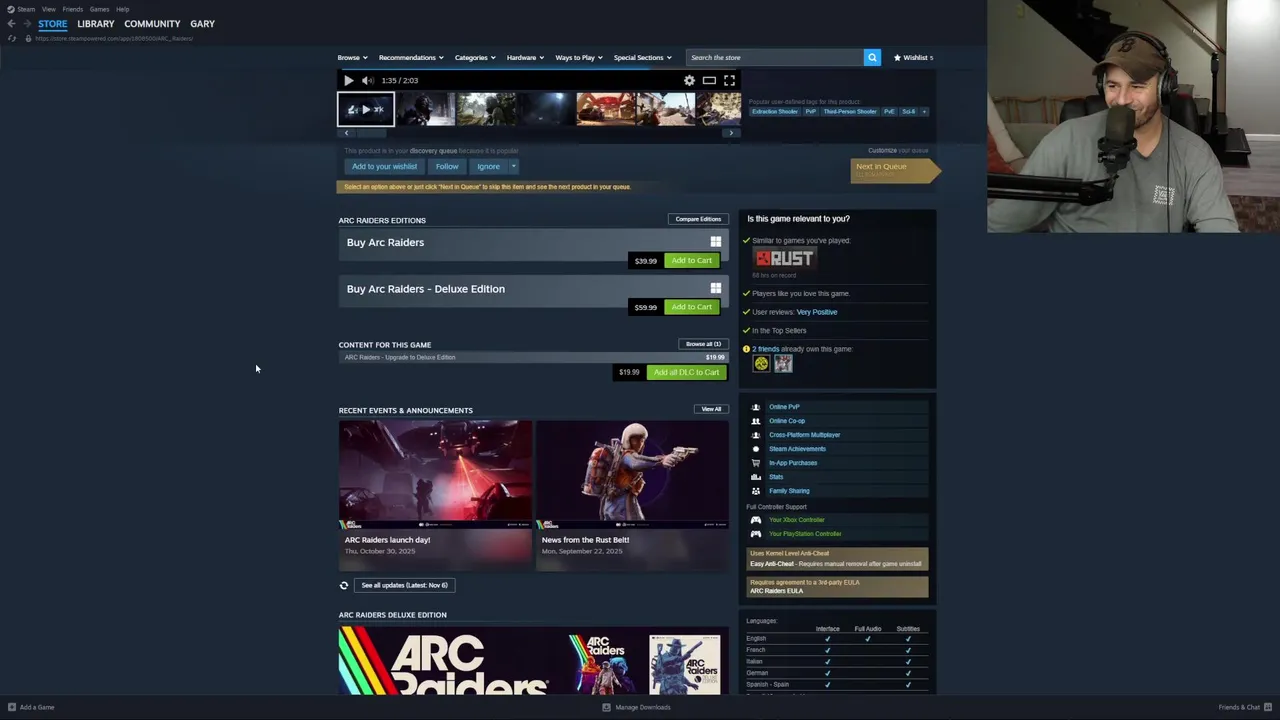
Task: Click the plus button to add tags
Action: 924,111
